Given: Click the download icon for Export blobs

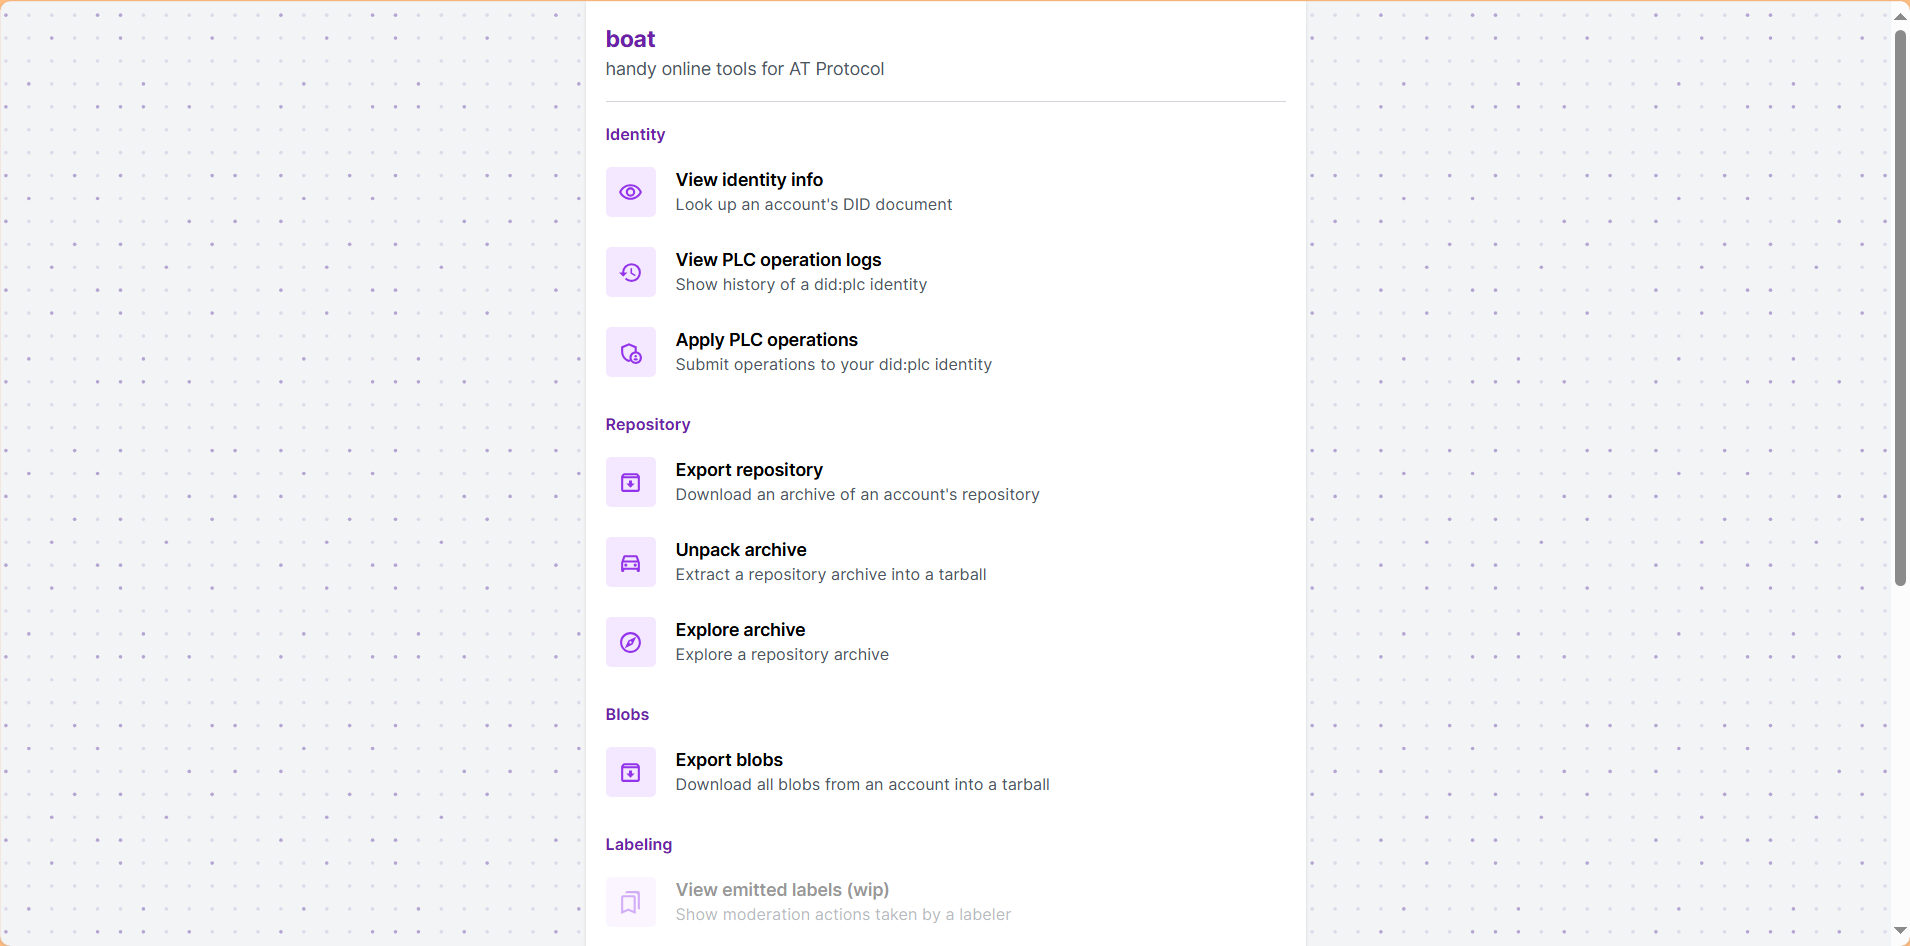Looking at the screenshot, I should pos(630,772).
